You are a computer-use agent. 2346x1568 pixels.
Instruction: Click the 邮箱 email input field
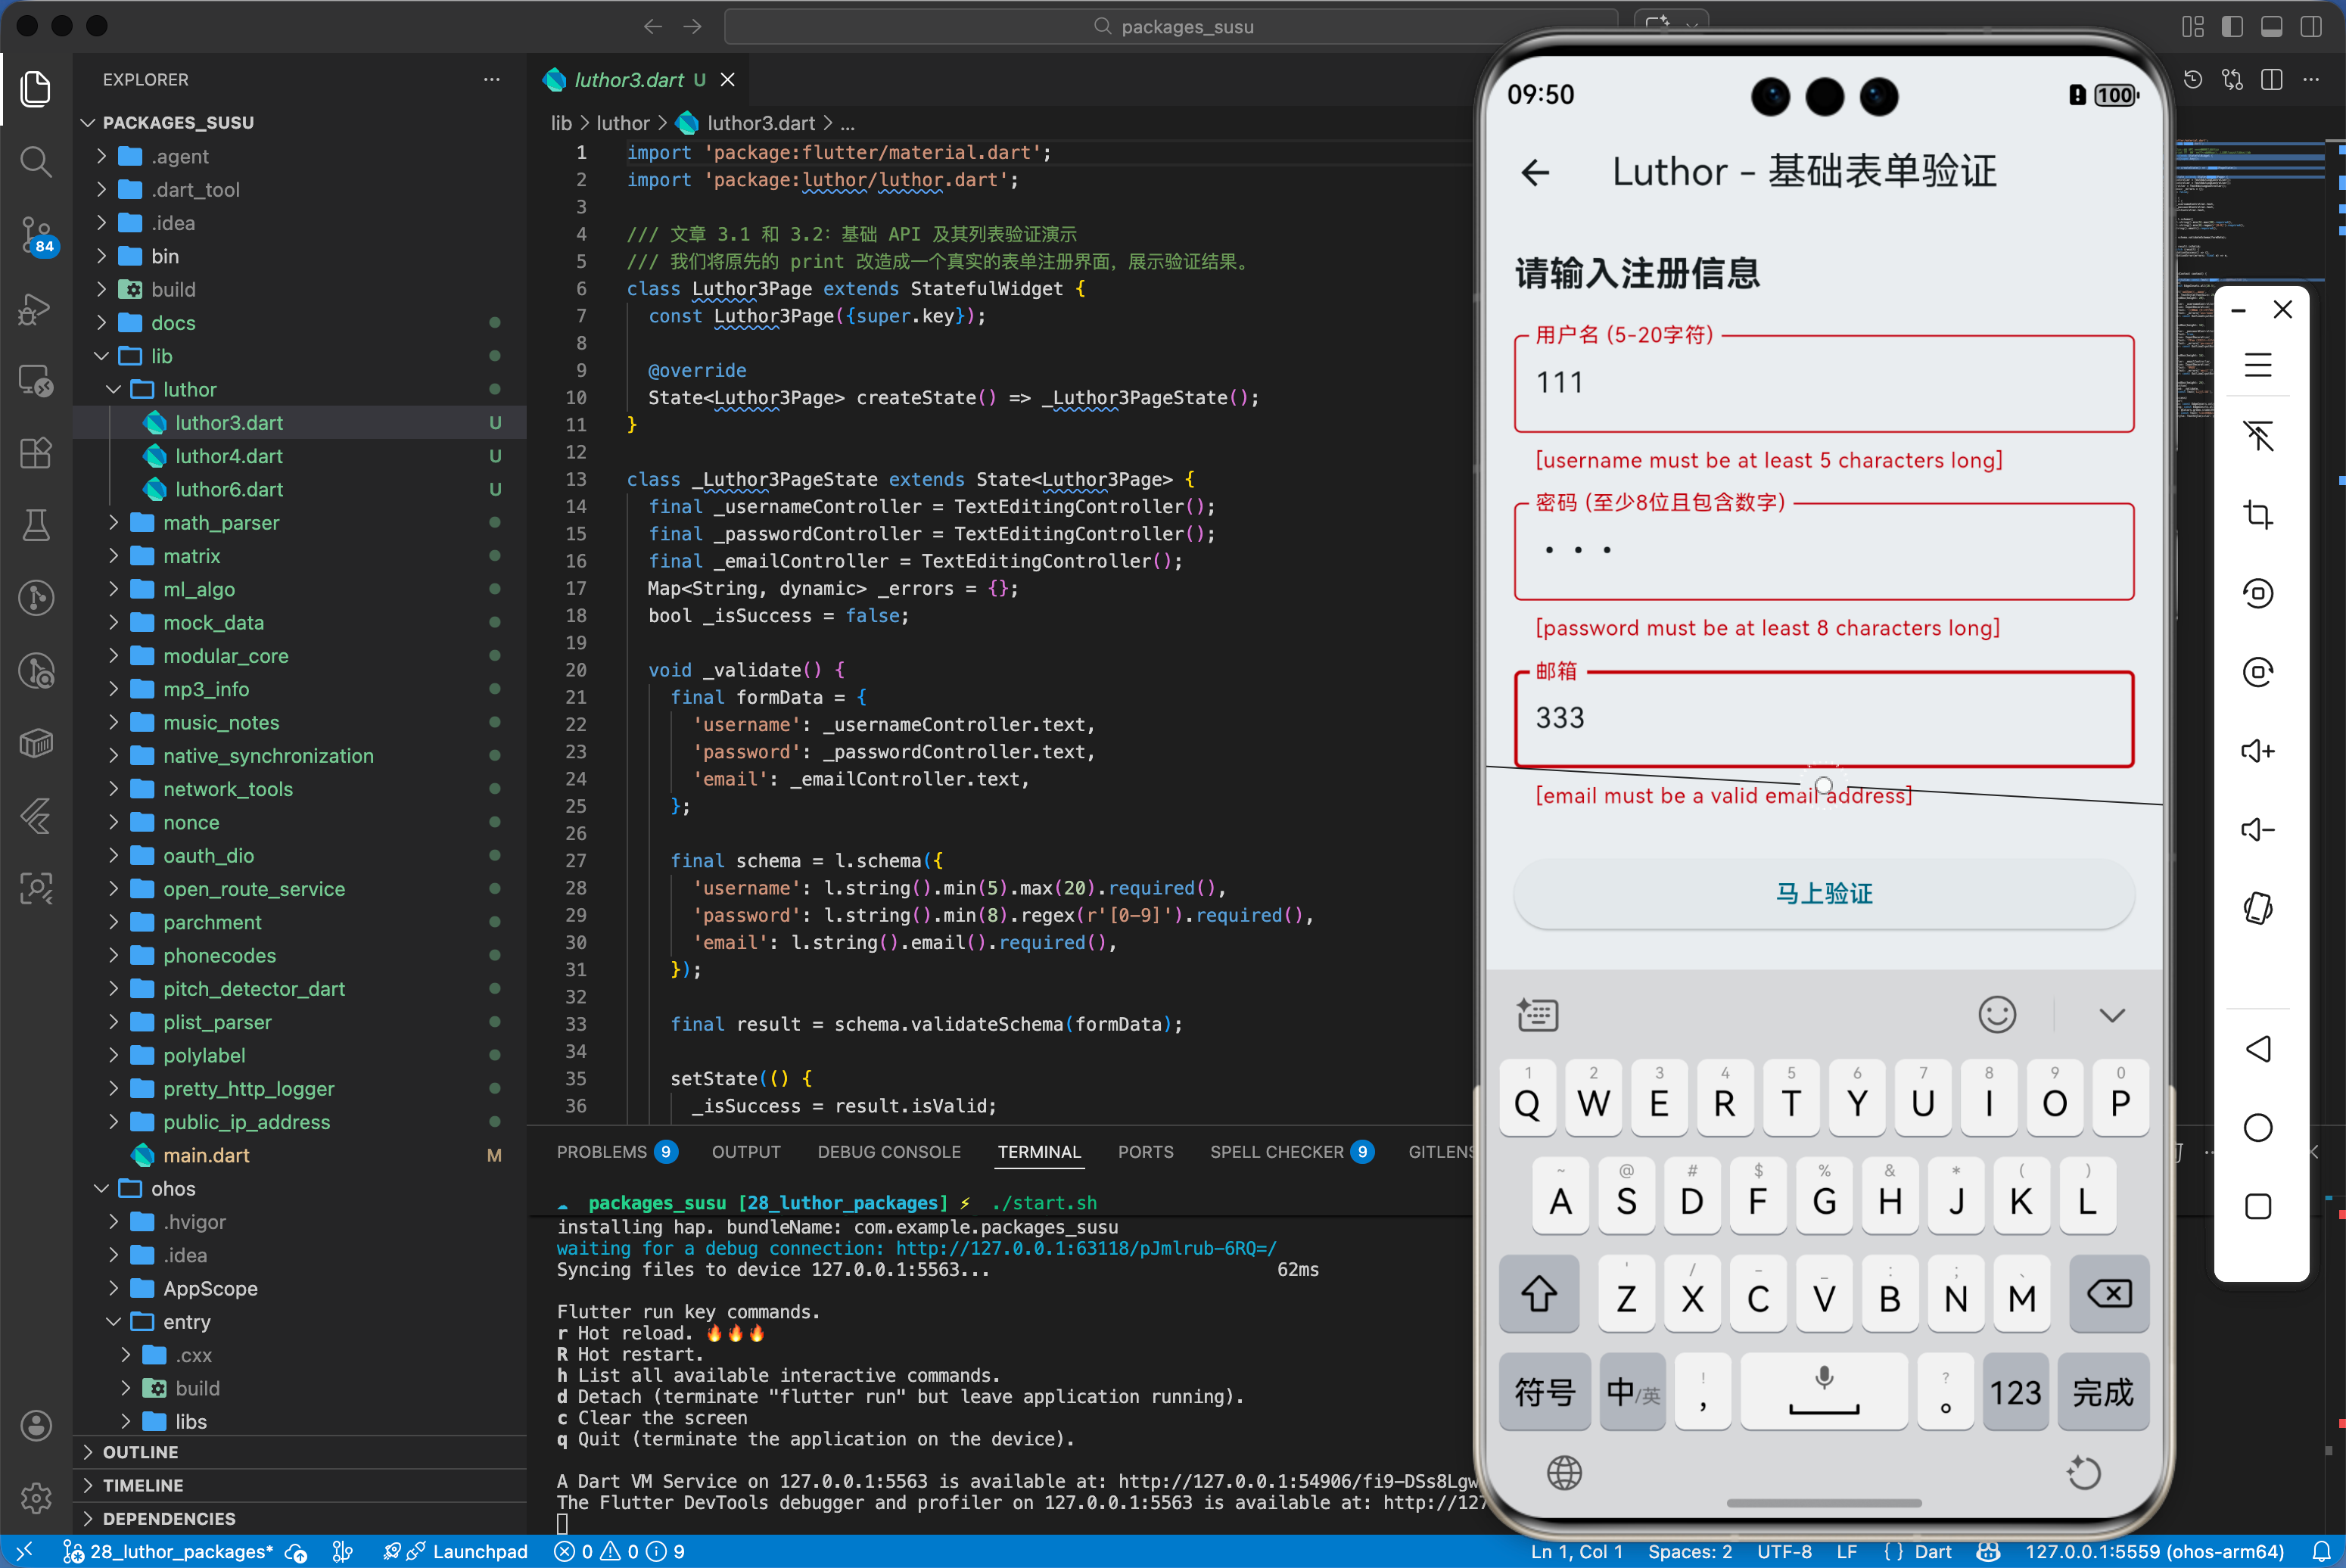coord(1823,718)
